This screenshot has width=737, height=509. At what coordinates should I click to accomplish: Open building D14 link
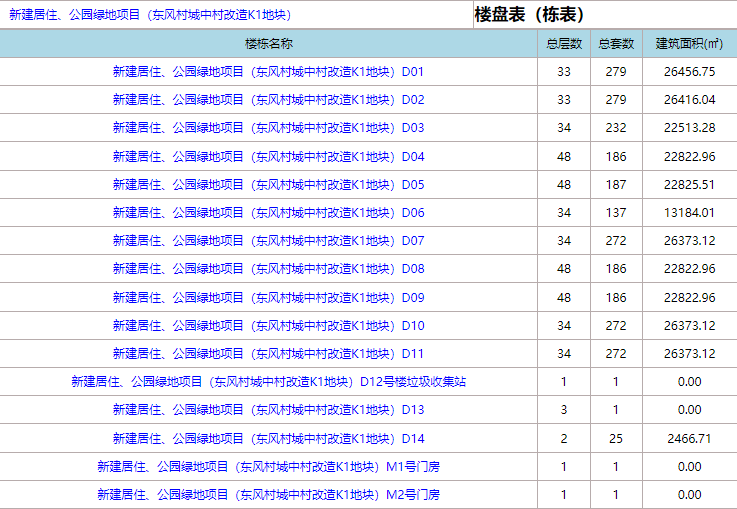click(x=268, y=439)
